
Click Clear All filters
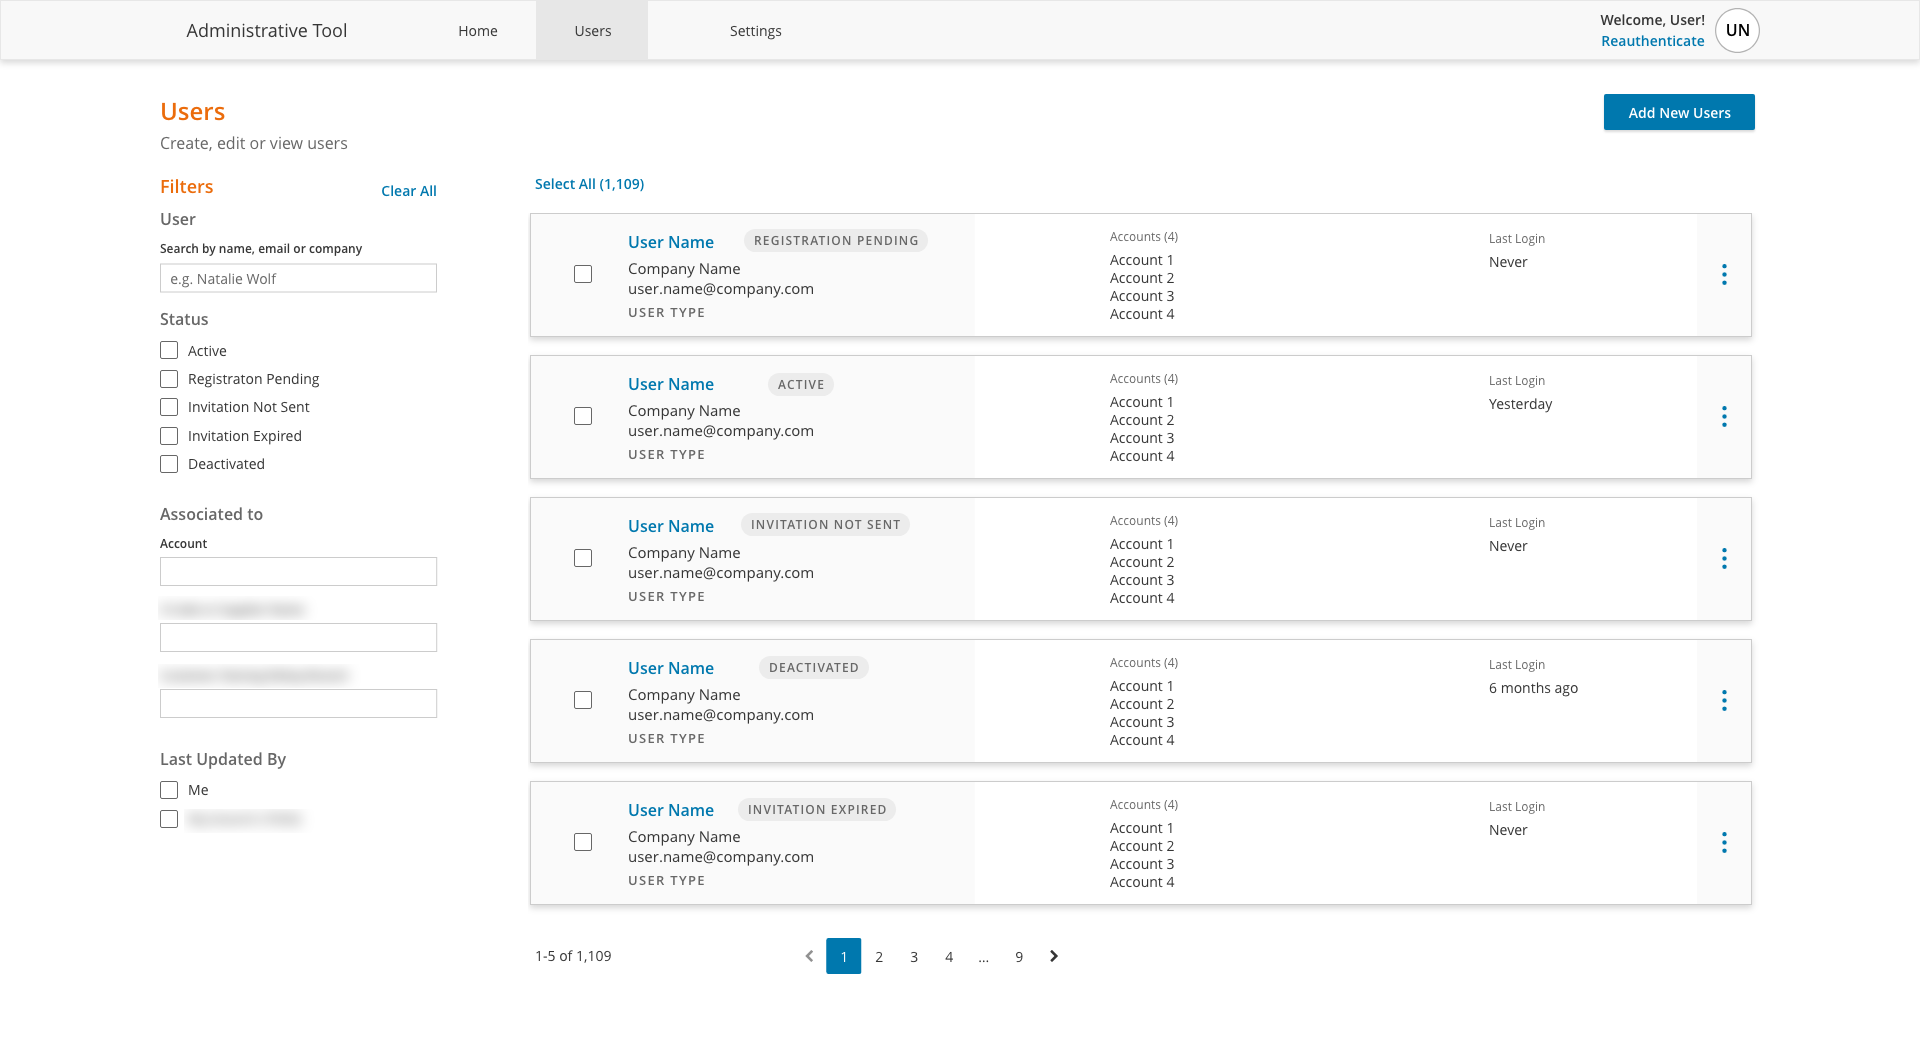(x=409, y=191)
